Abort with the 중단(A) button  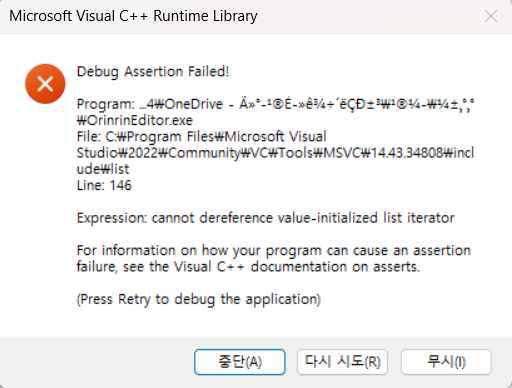[x=240, y=362]
